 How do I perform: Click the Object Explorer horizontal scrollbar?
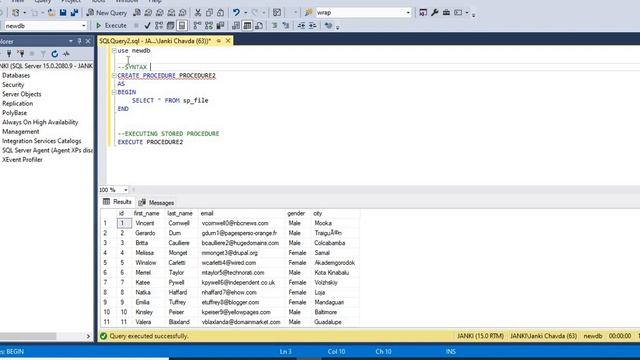(28, 336)
